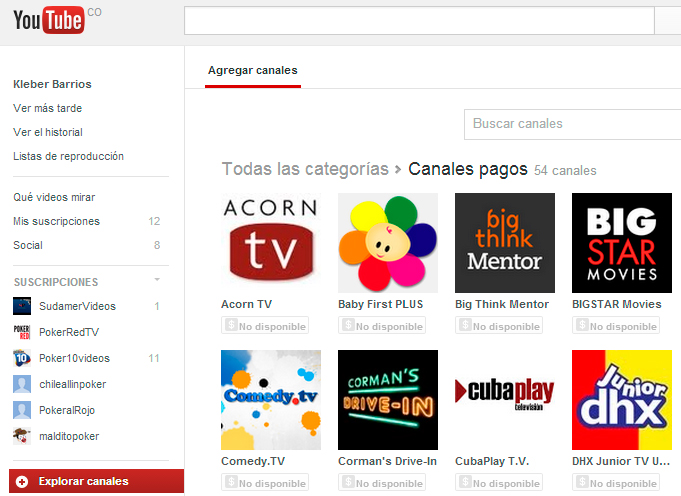The width and height of the screenshot is (681, 496).
Task: Click No disponible under Baby First PLUS
Action: [382, 326]
